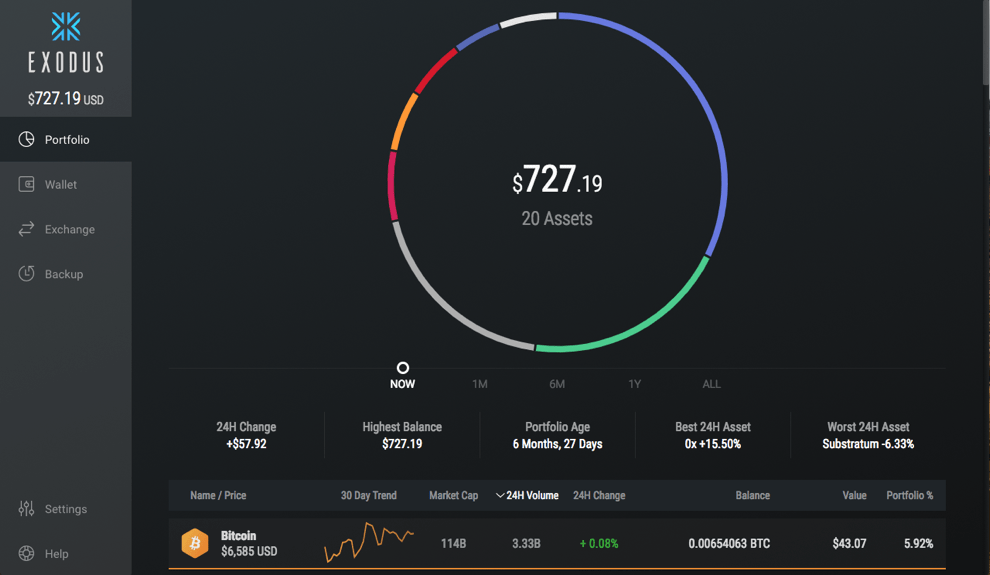990x575 pixels.
Task: Sort the table by Balance header
Action: tap(753, 495)
